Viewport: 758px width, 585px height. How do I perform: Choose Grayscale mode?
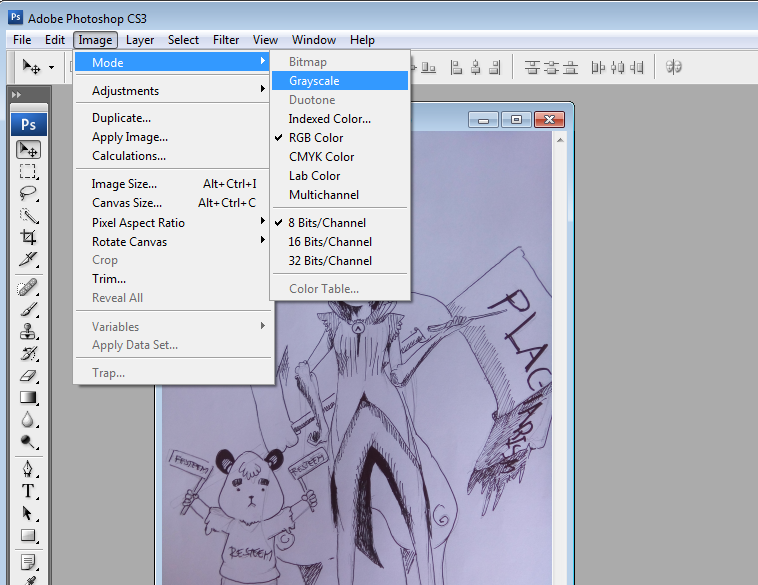pyautogui.click(x=340, y=81)
